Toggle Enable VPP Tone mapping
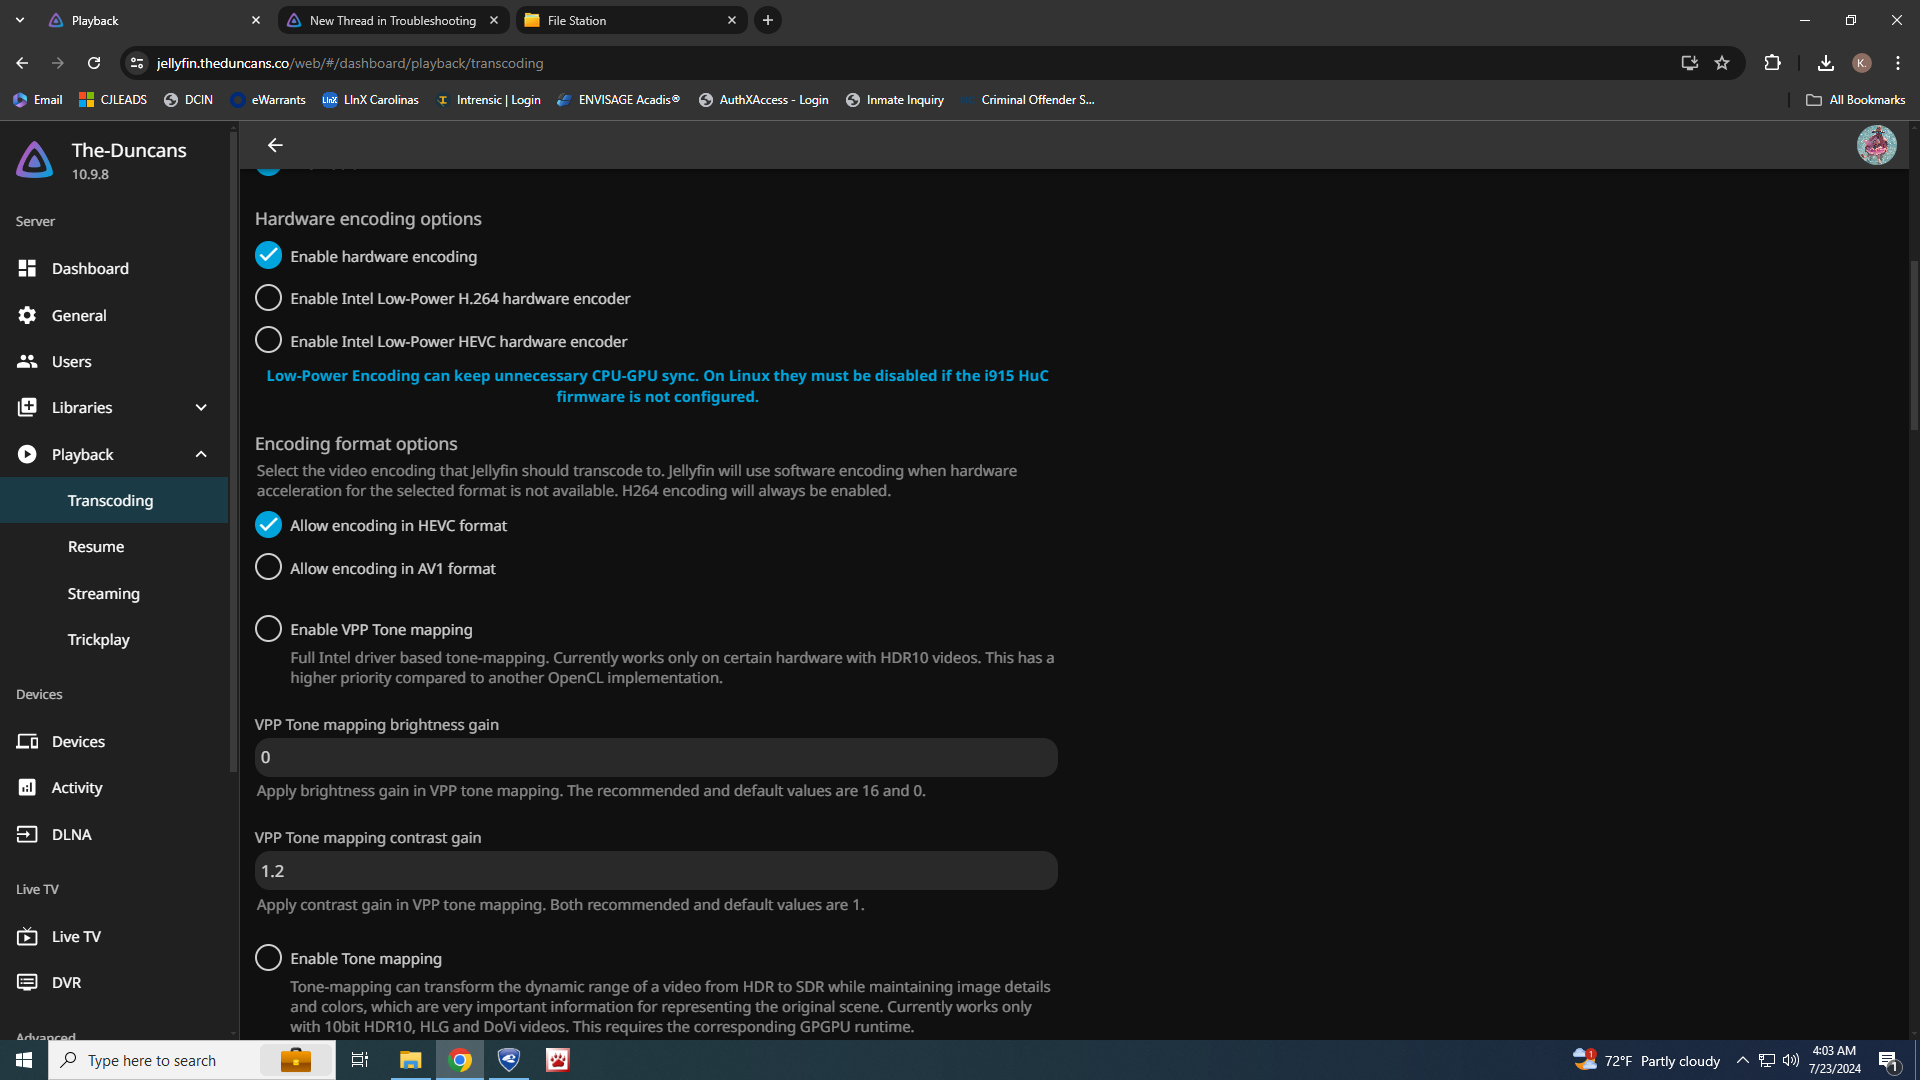 click(x=268, y=629)
